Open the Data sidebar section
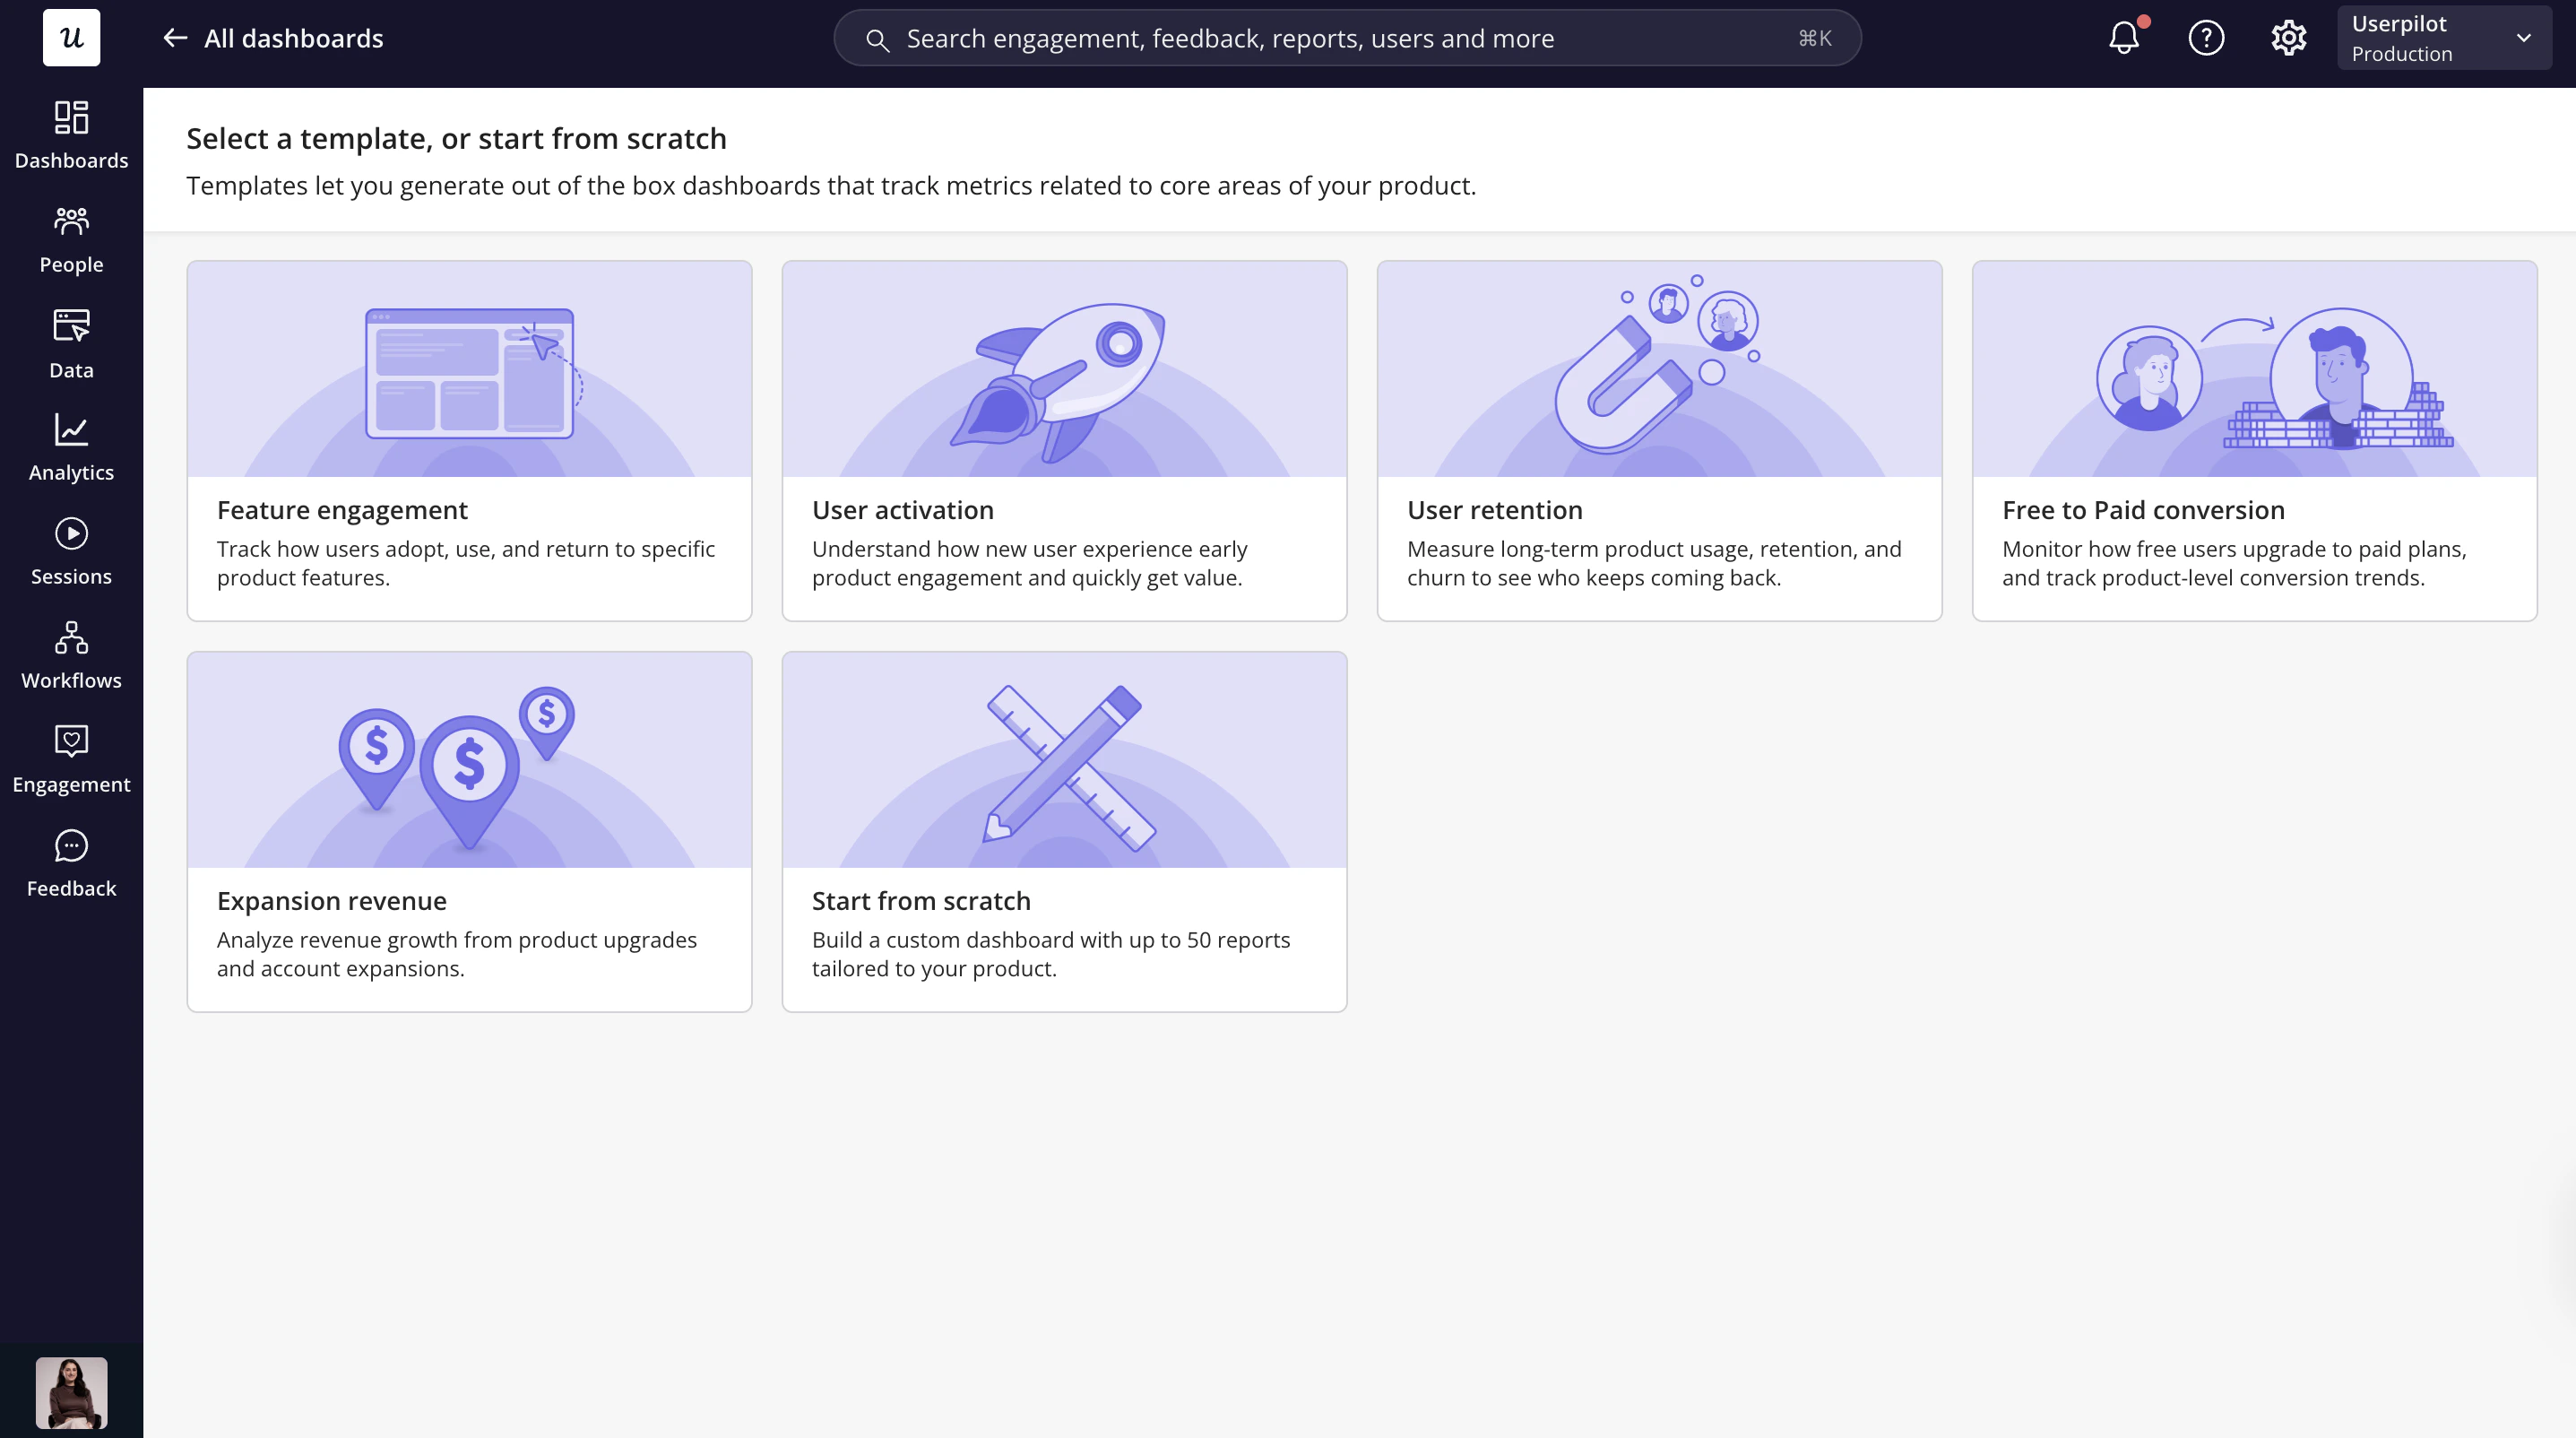Image resolution: width=2576 pixels, height=1438 pixels. tap(71, 344)
